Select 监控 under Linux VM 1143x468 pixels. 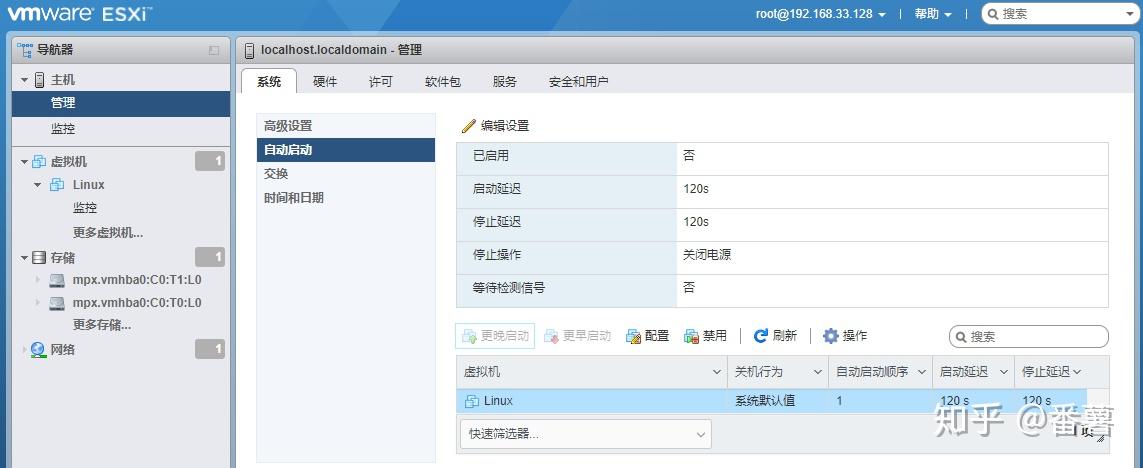pyautogui.click(x=85, y=208)
